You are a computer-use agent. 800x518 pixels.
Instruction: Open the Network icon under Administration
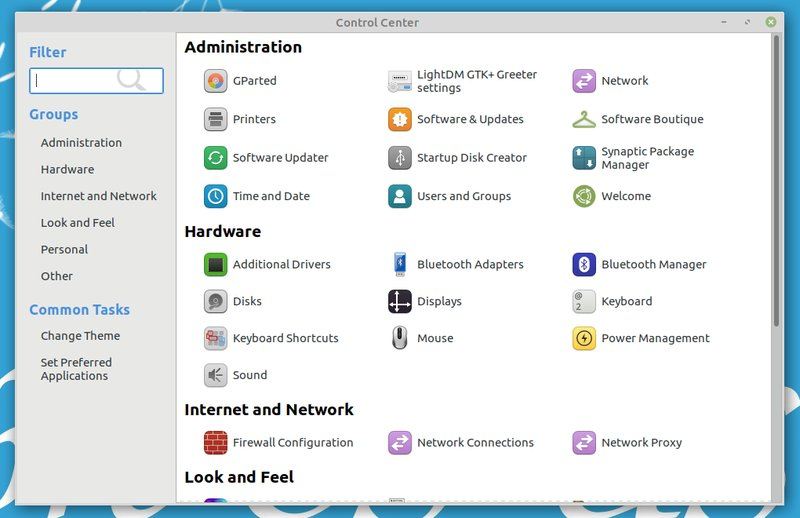point(584,81)
